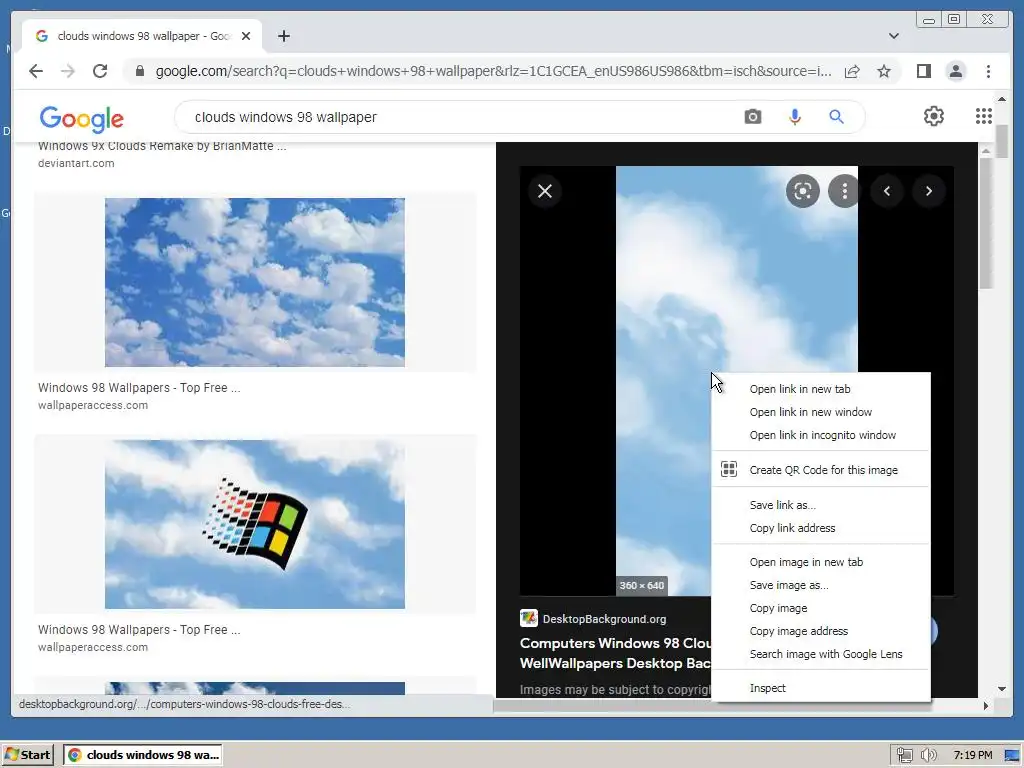Select Save image as…

point(820,585)
